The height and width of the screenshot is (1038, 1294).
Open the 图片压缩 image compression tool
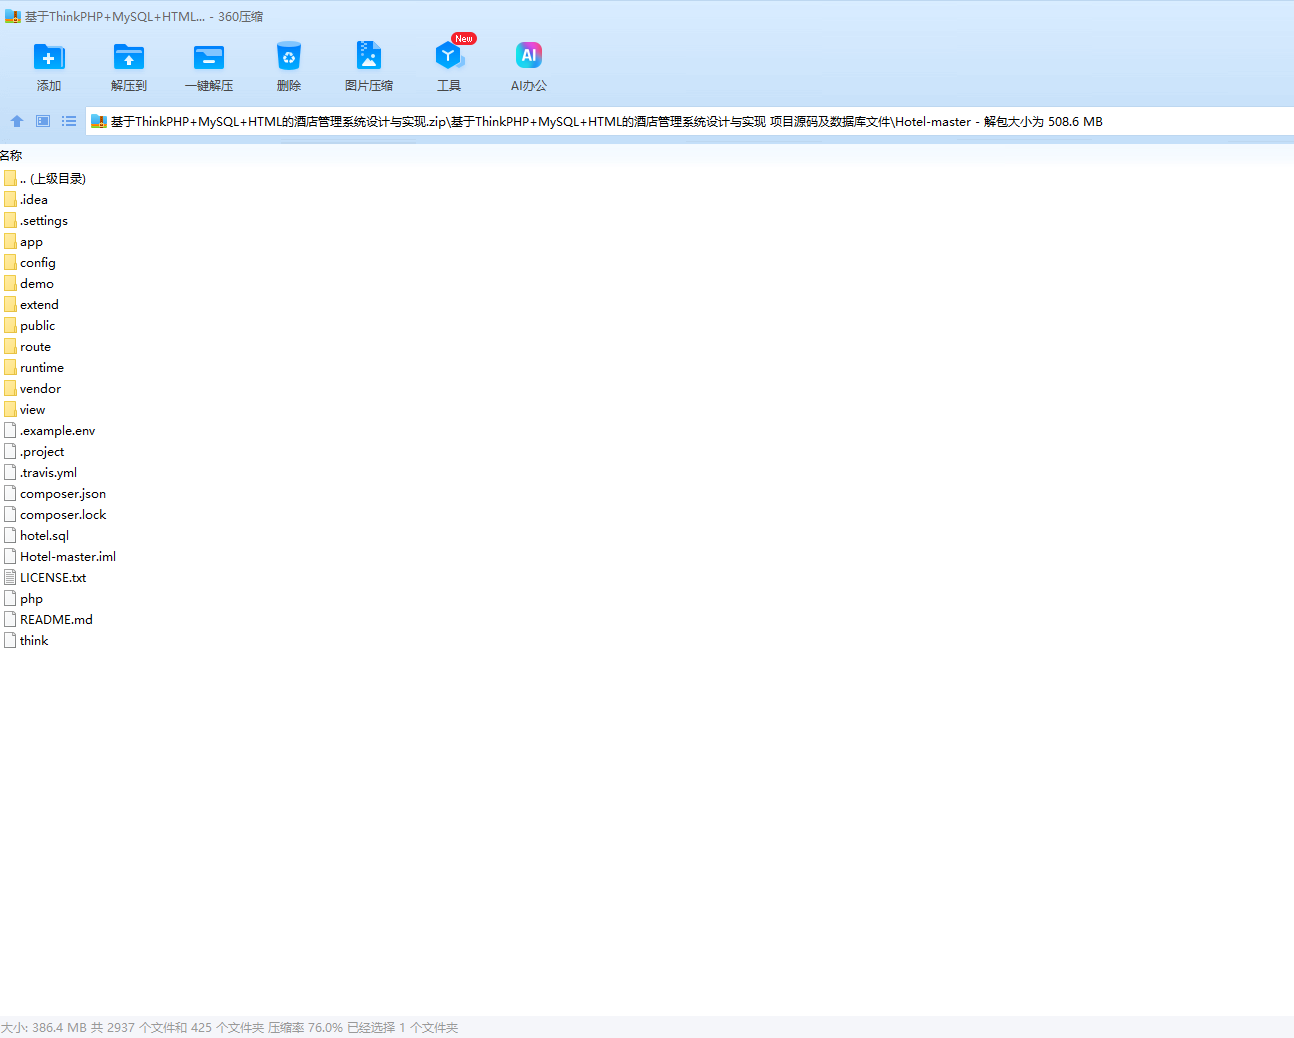click(x=369, y=56)
